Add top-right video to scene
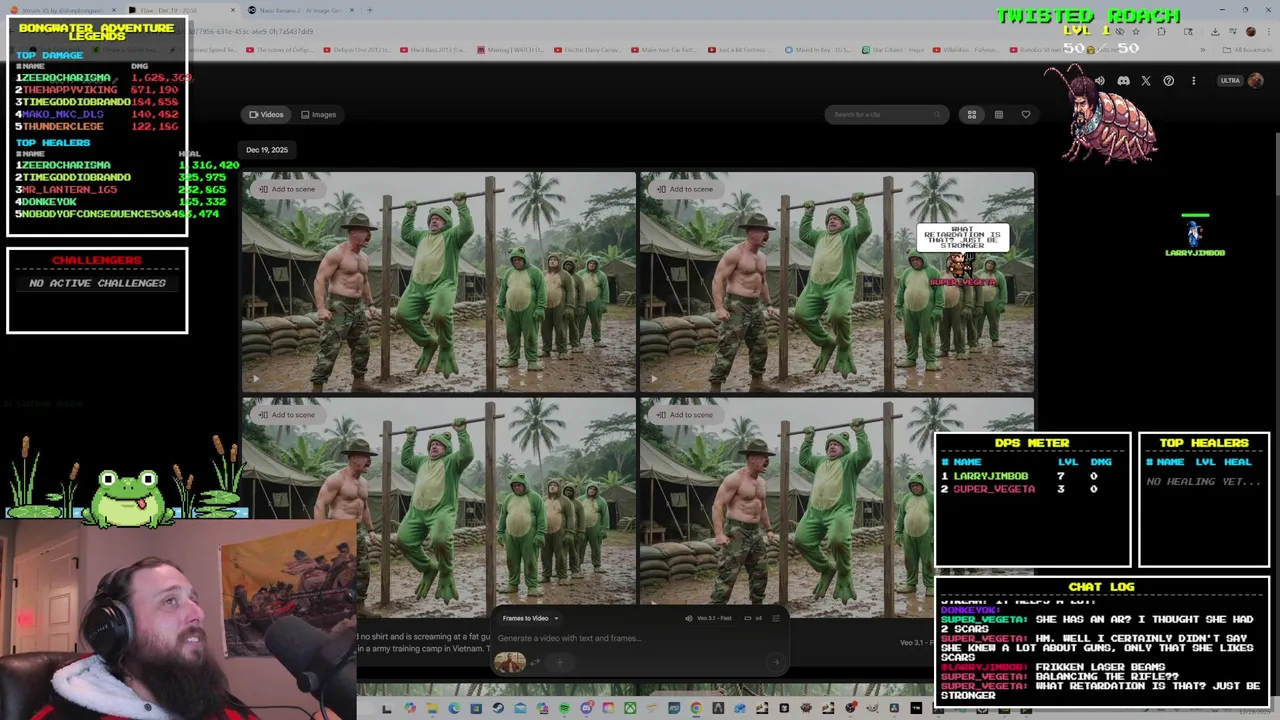This screenshot has width=1280, height=720. pos(685,189)
